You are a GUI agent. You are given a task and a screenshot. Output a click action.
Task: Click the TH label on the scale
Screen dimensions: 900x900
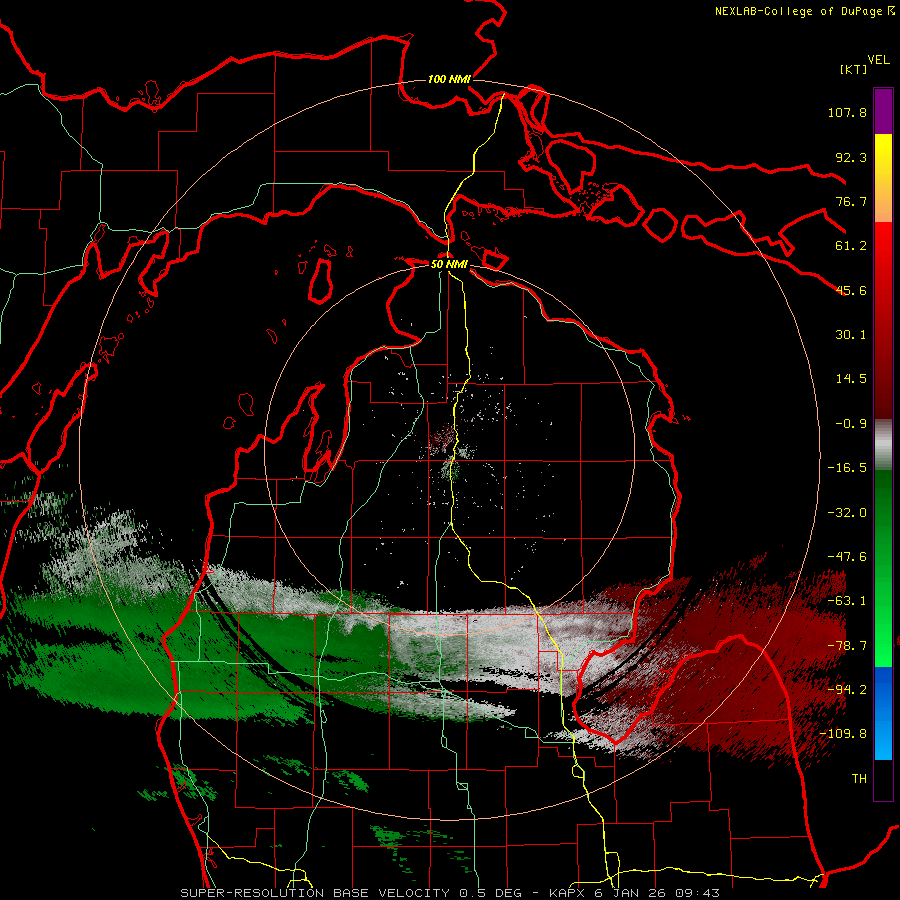click(859, 779)
